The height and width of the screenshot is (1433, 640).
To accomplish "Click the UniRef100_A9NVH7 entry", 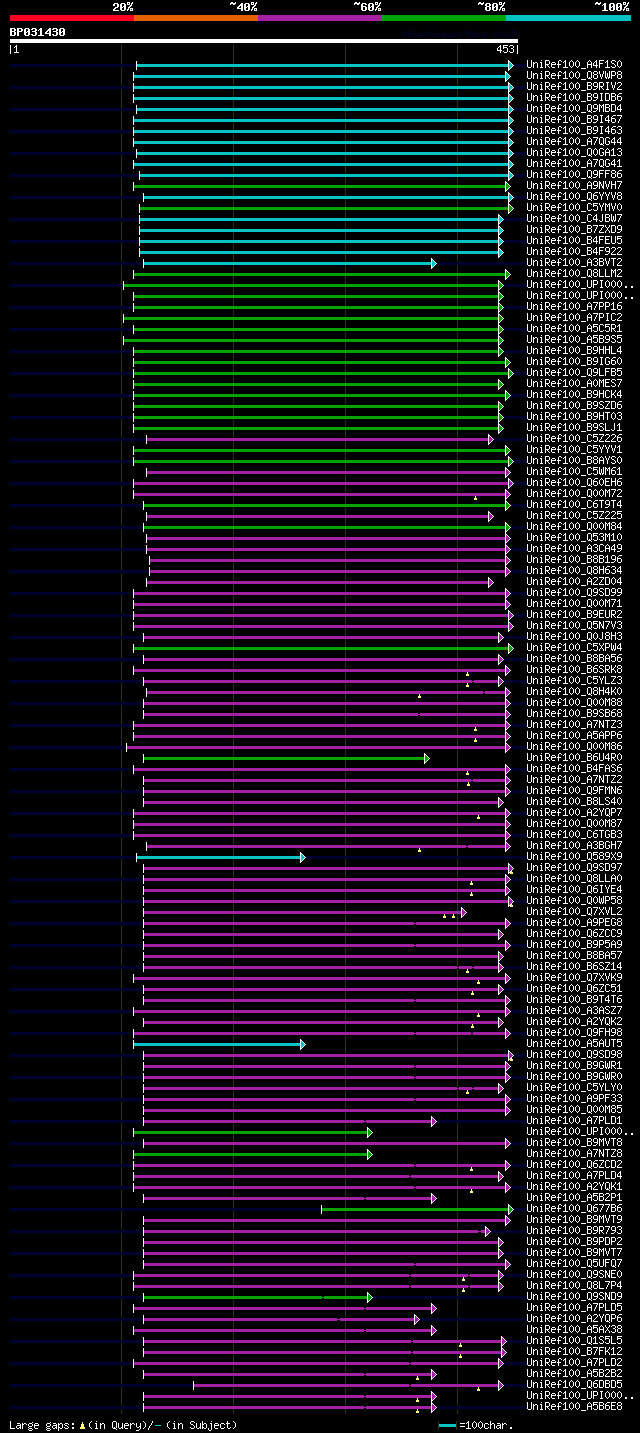I will tap(574, 185).
